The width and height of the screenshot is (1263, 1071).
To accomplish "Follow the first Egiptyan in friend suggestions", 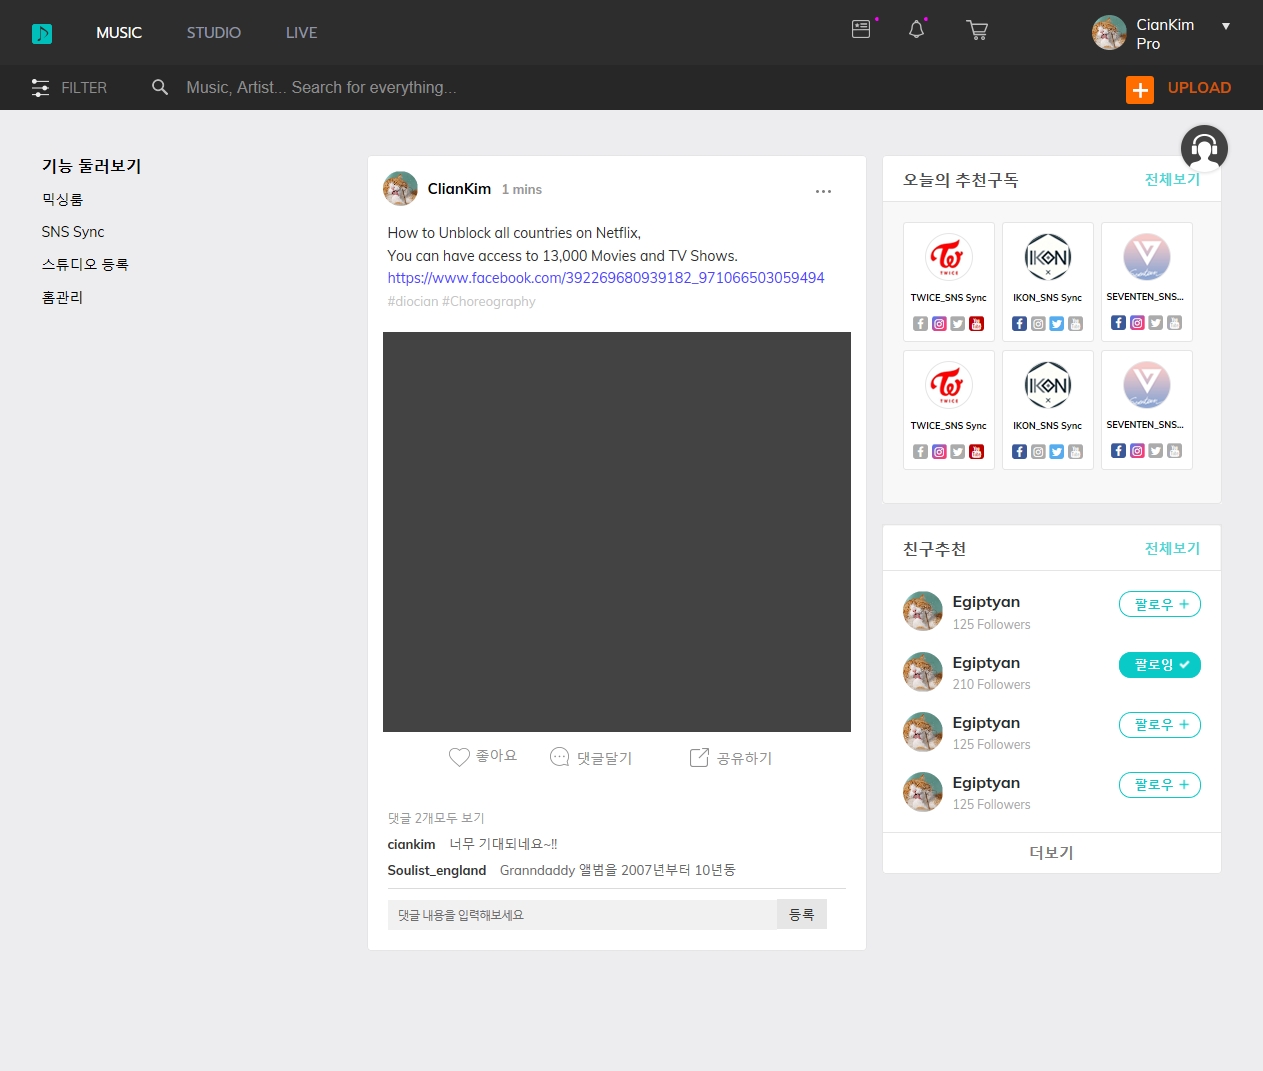I will tap(1159, 604).
